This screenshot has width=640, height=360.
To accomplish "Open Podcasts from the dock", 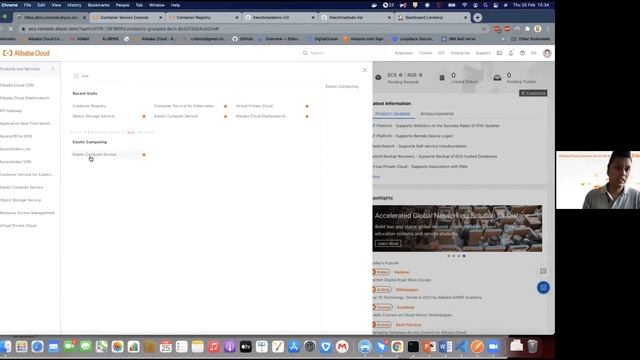I will [229, 347].
